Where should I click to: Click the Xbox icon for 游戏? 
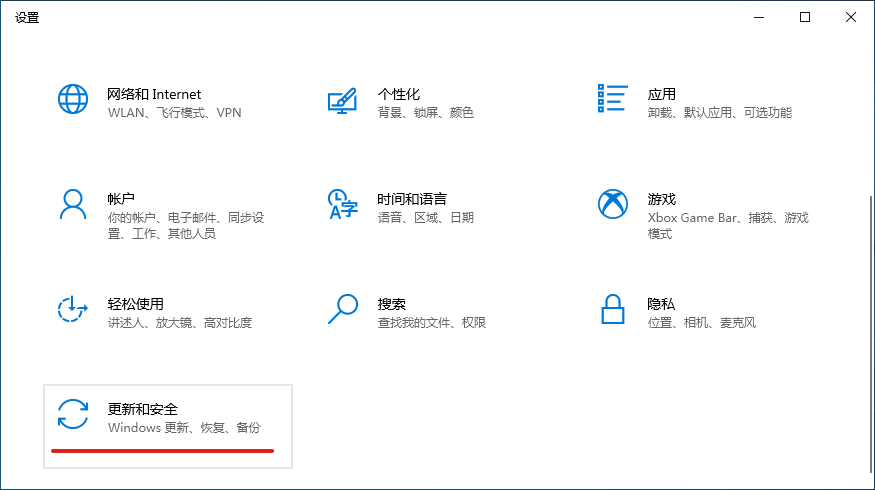613,204
